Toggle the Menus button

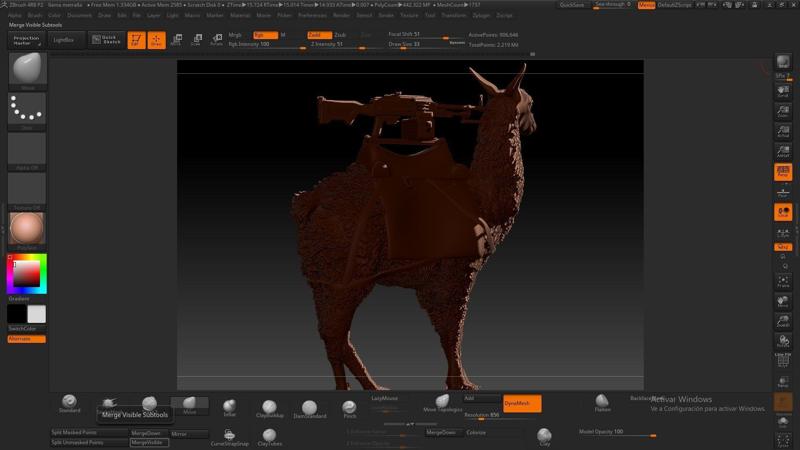click(646, 5)
